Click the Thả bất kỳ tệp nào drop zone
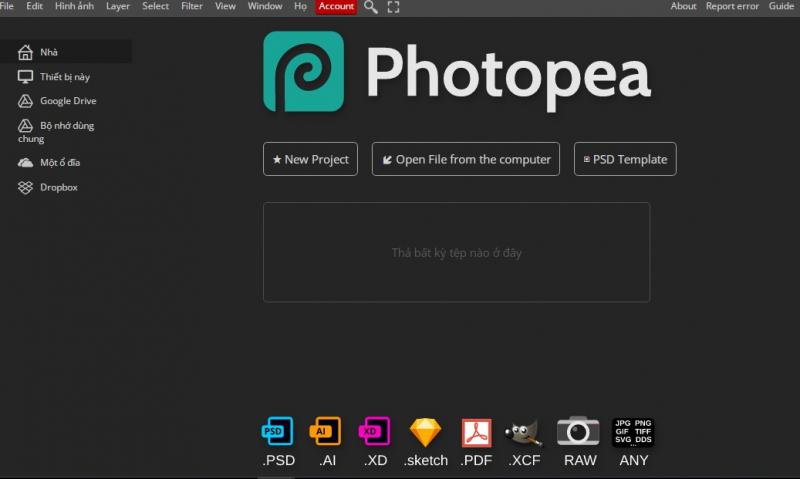Screen dimensions: 800x479 457,253
